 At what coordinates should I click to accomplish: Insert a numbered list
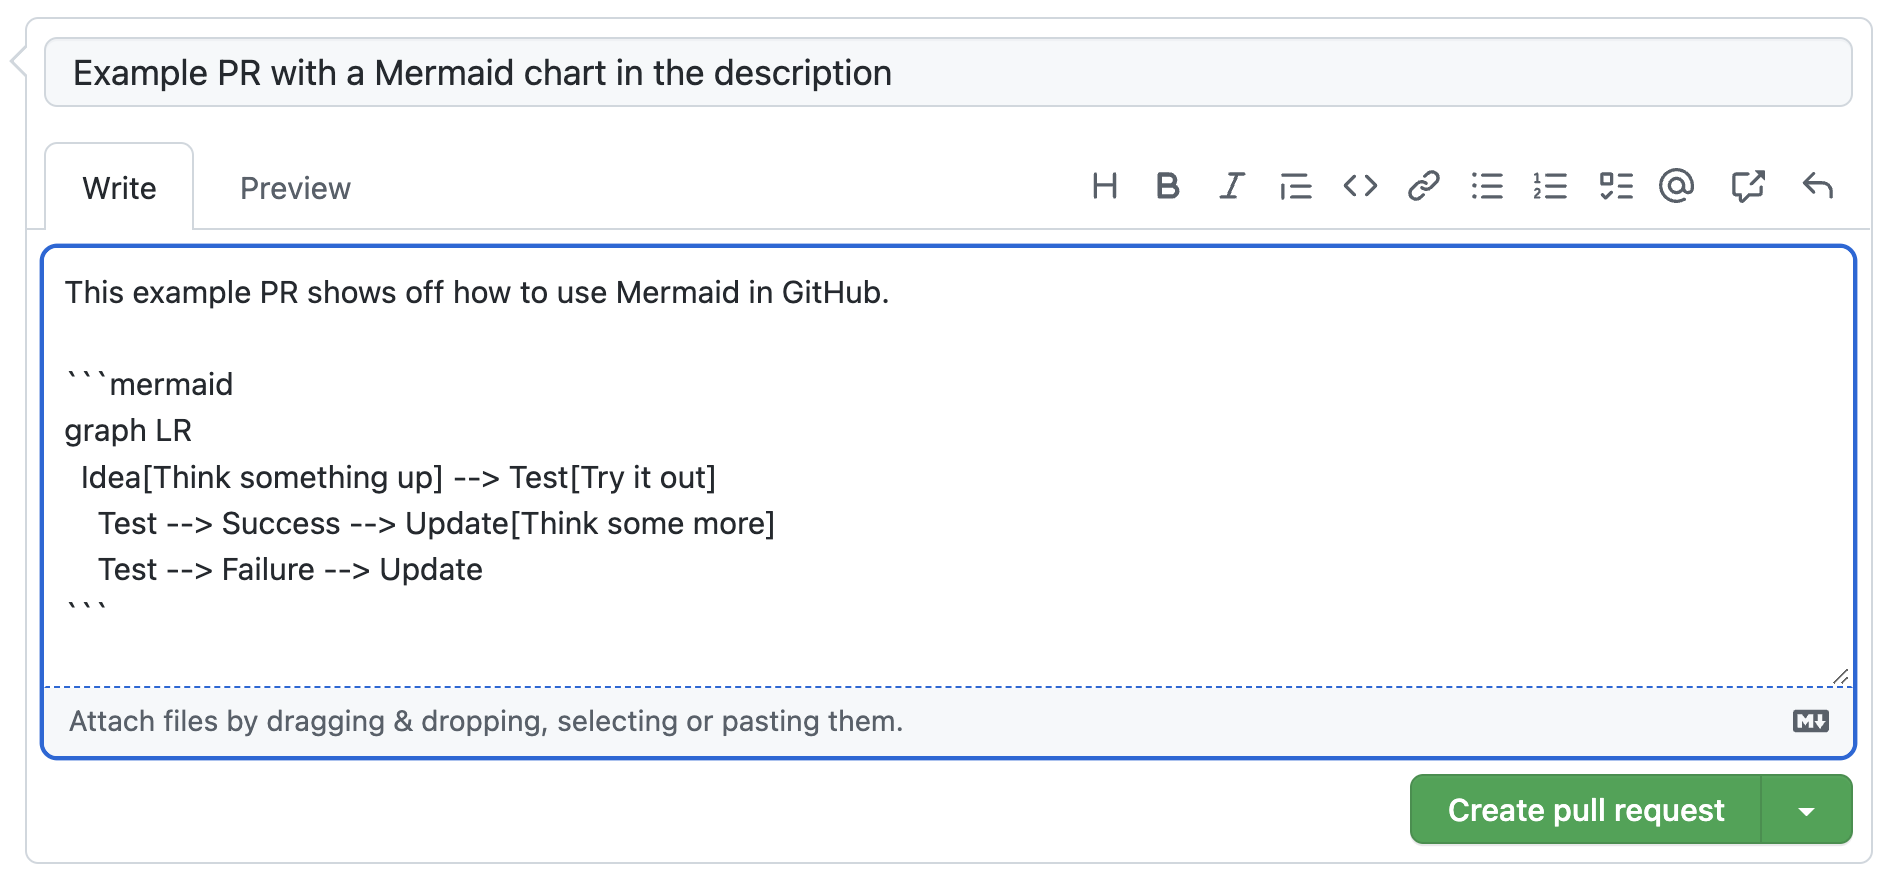point(1550,186)
